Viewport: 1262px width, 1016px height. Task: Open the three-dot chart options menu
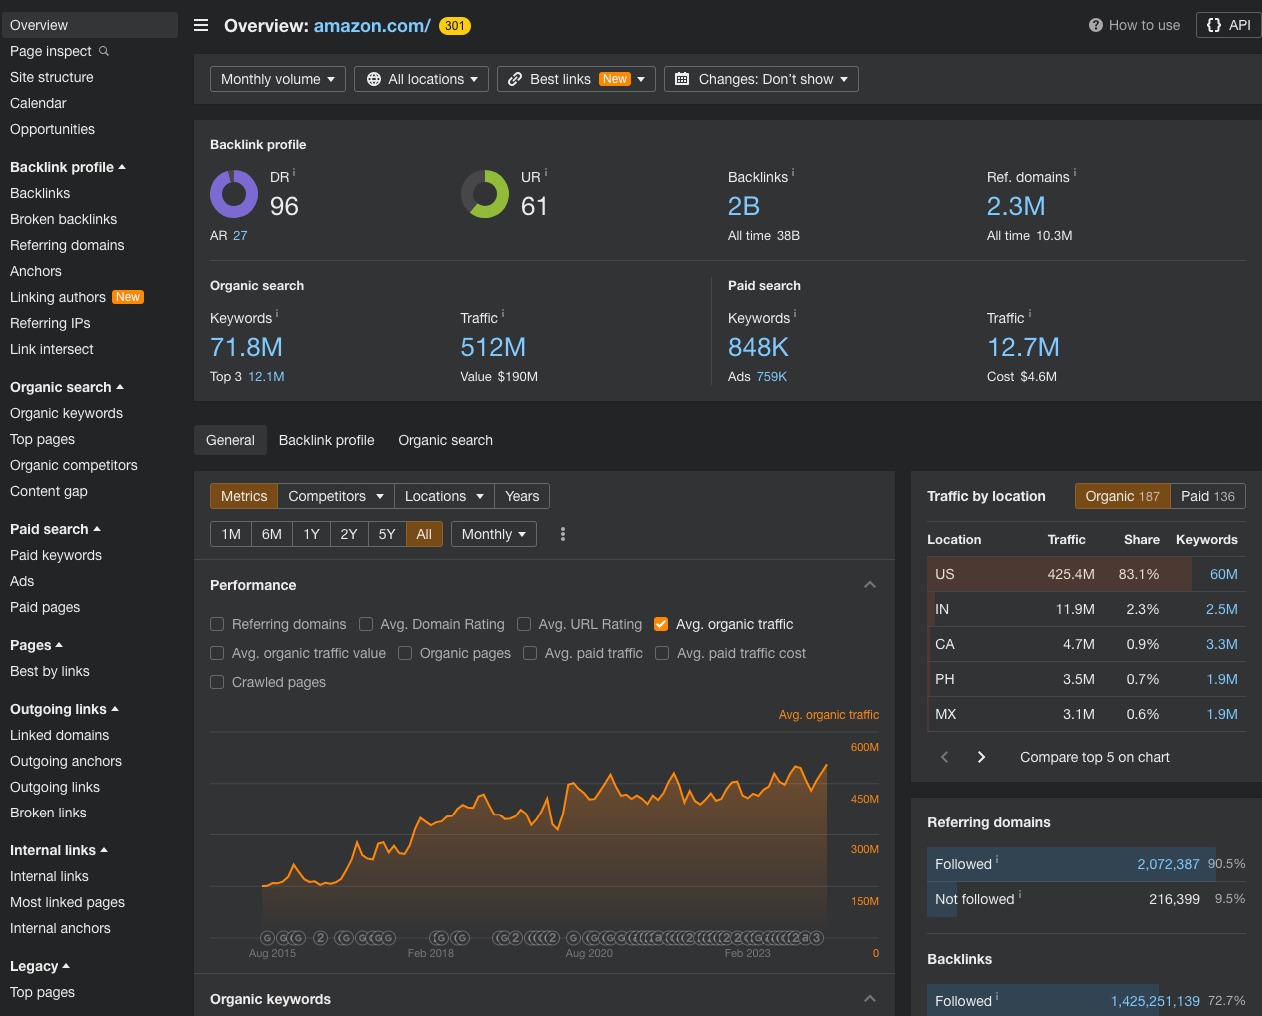563,534
